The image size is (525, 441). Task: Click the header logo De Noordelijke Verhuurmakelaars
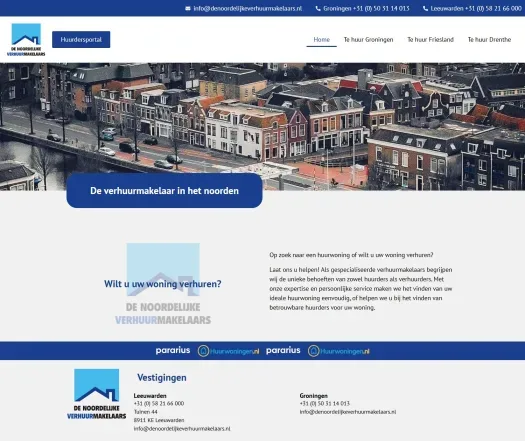[26, 40]
